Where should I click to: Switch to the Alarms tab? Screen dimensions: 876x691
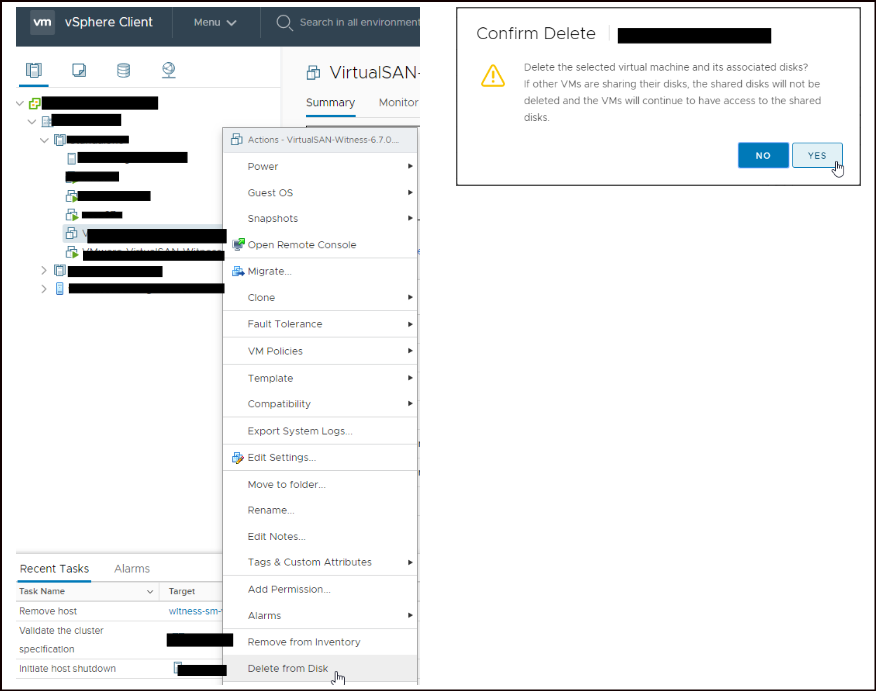coord(131,568)
